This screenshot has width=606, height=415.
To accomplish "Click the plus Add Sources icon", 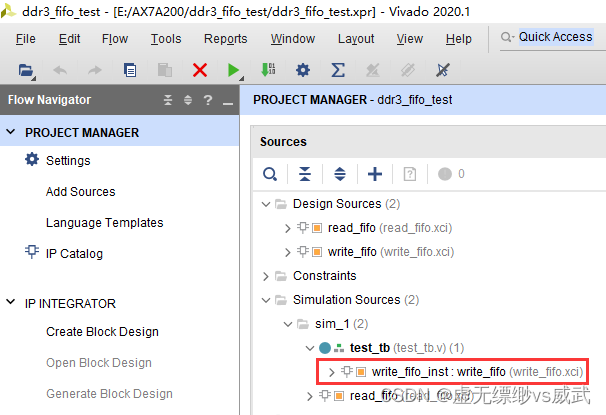I will tap(375, 174).
